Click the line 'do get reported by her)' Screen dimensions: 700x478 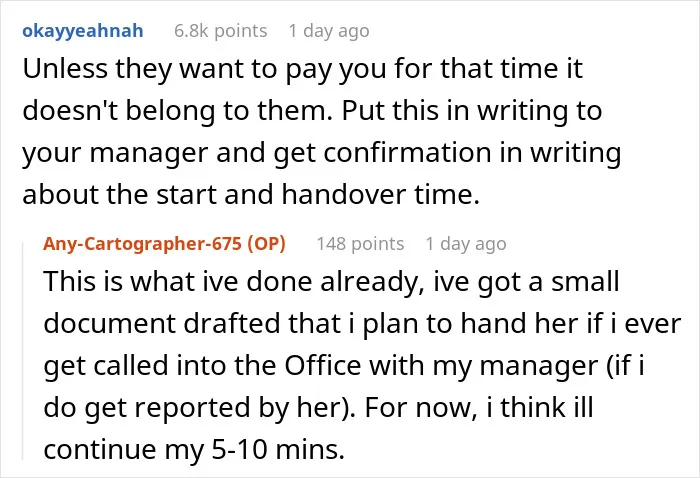[318, 408]
